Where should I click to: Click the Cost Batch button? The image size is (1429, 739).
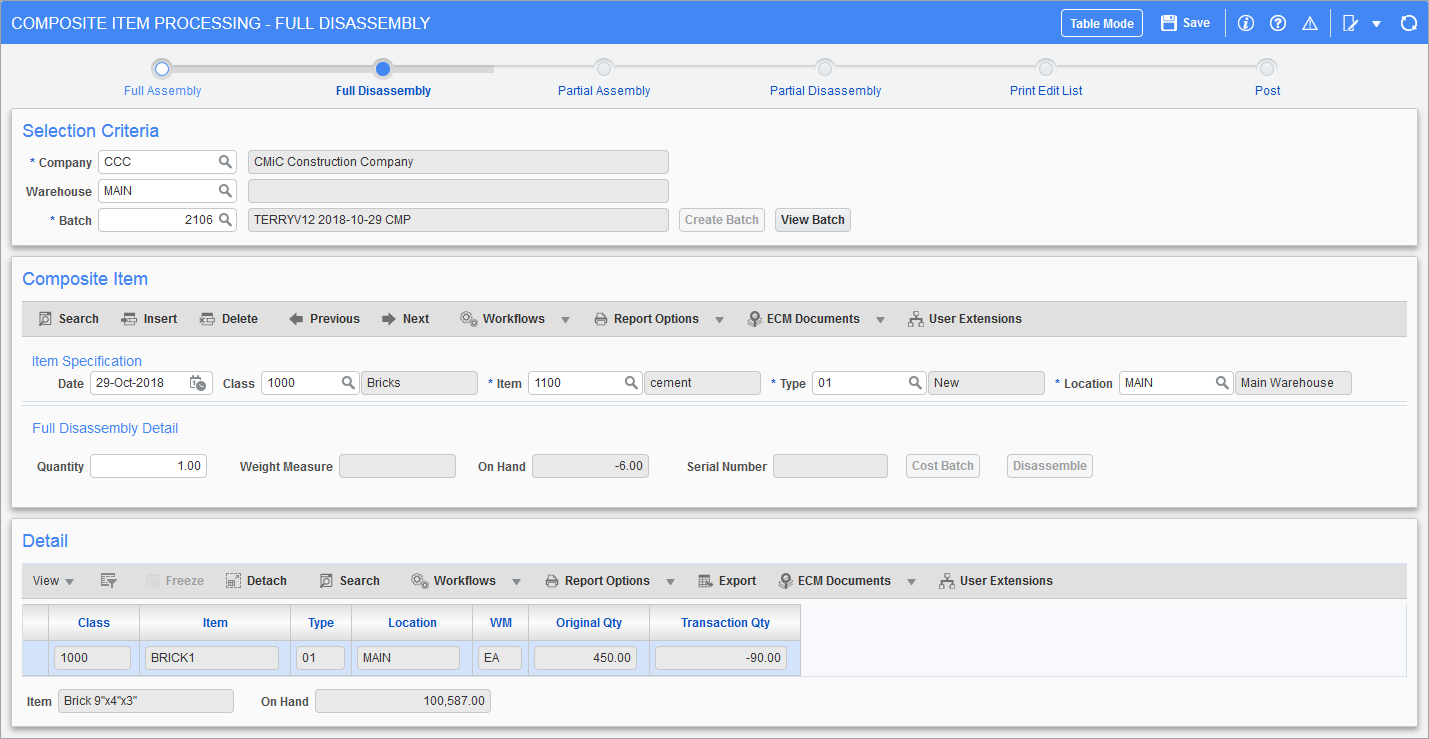(943, 466)
